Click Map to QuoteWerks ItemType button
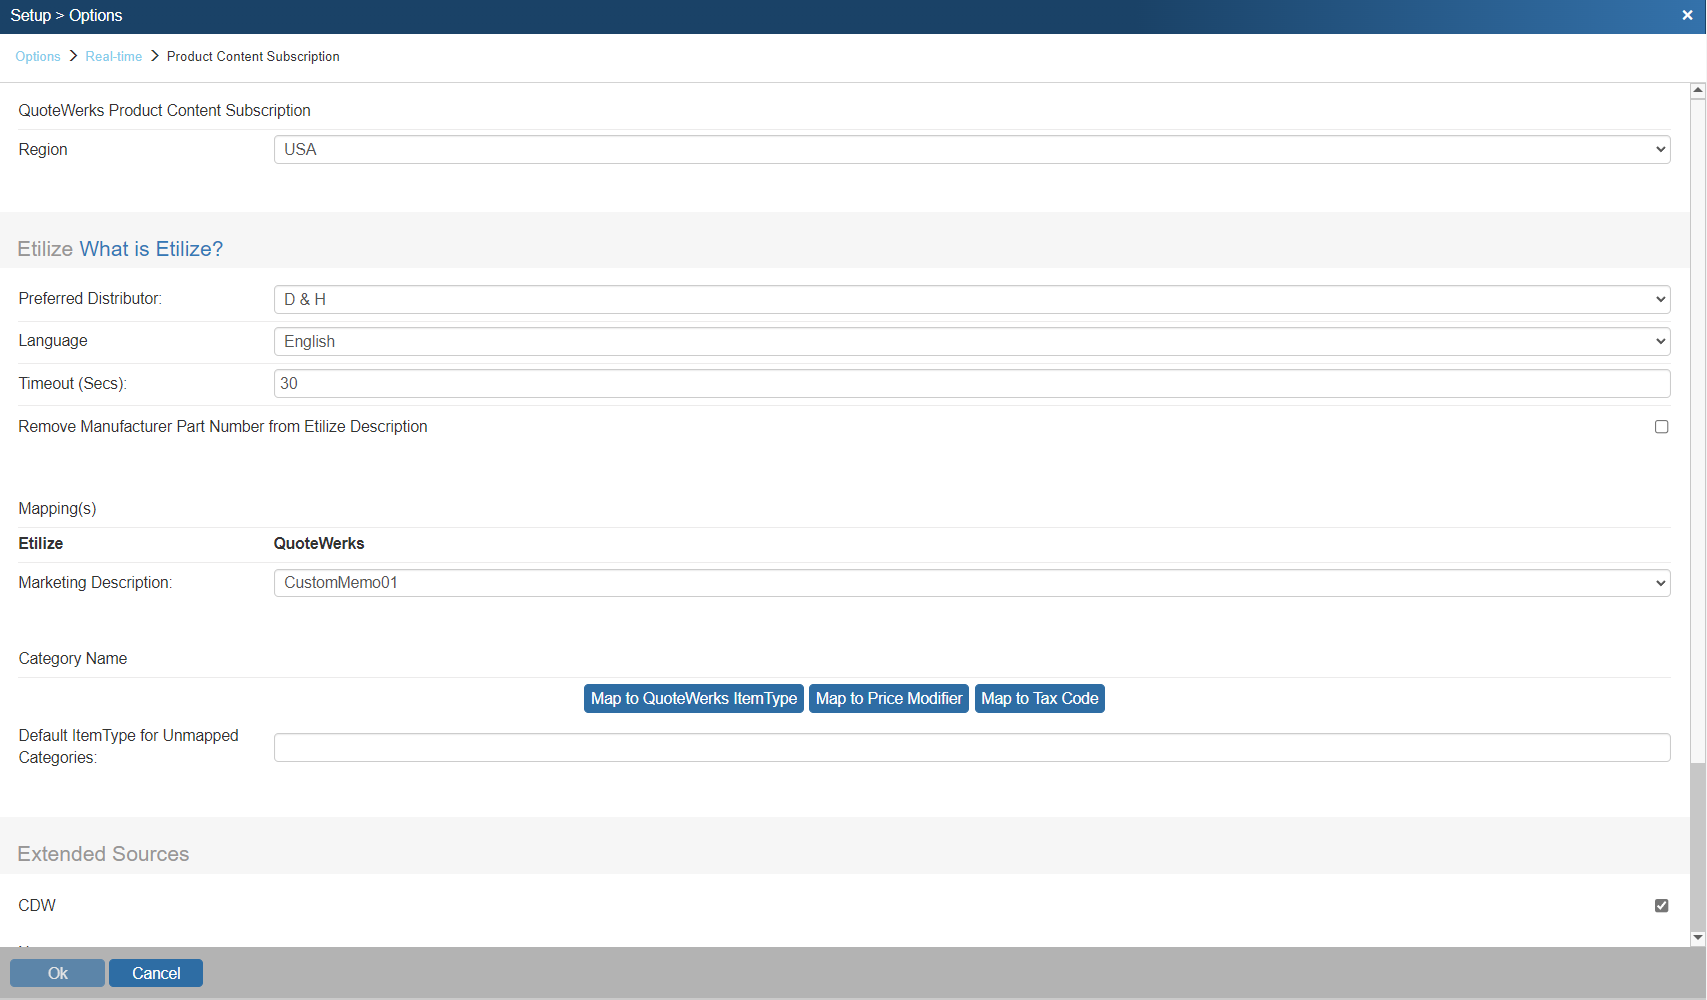Viewport: 1707px width, 1000px height. coord(694,699)
